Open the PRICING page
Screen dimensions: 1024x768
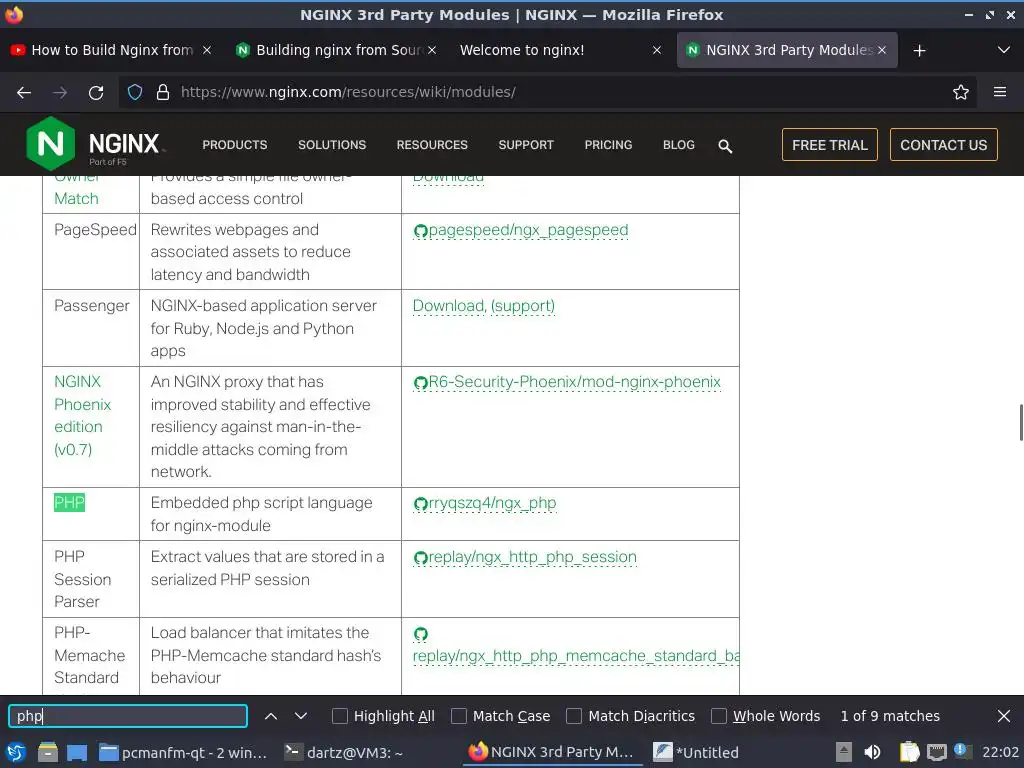coord(608,145)
